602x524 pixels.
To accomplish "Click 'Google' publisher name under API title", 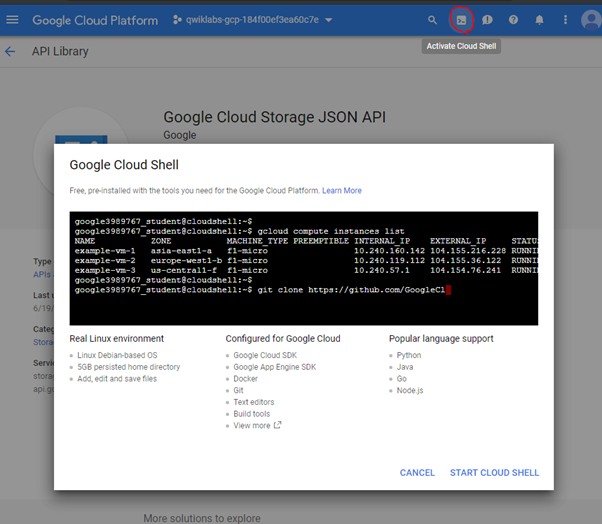I will point(180,135).
